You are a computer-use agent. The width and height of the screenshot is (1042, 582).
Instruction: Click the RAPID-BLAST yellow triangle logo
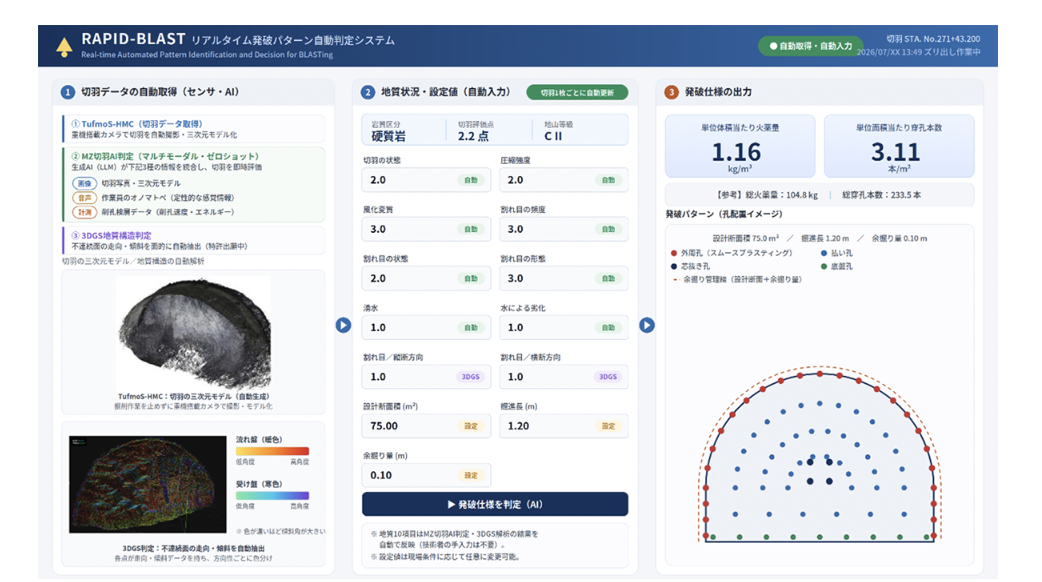[x=64, y=47]
